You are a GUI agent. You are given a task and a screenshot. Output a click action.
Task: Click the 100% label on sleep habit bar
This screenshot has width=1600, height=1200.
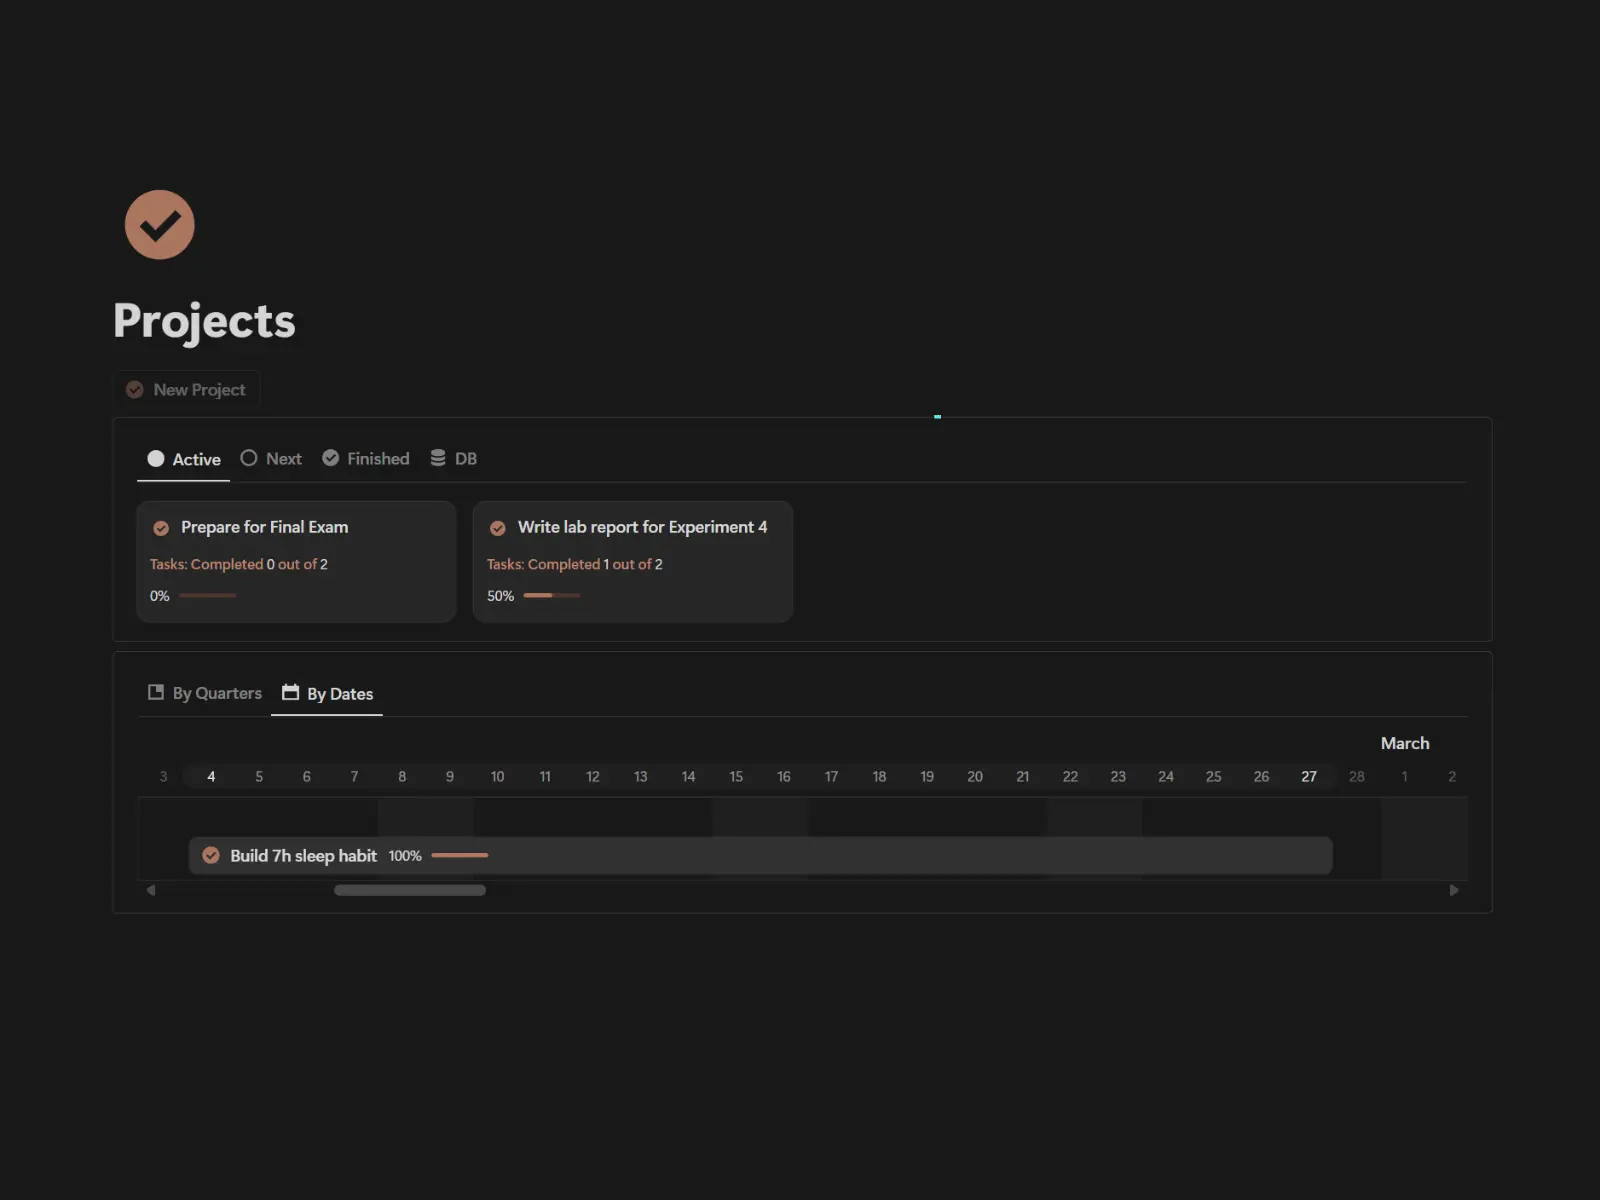[405, 856]
